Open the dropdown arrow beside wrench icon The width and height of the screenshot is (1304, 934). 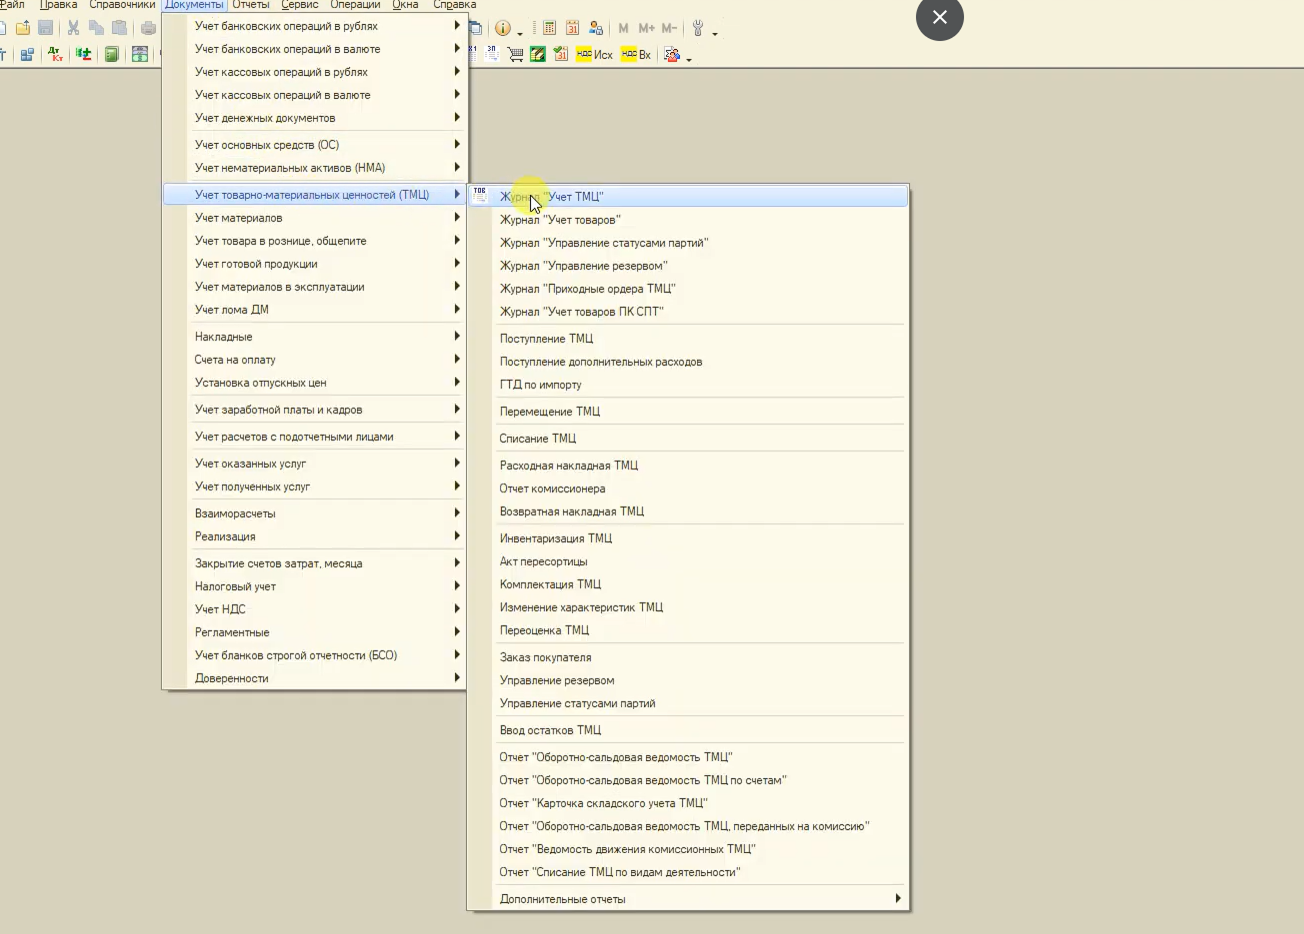pos(715,34)
